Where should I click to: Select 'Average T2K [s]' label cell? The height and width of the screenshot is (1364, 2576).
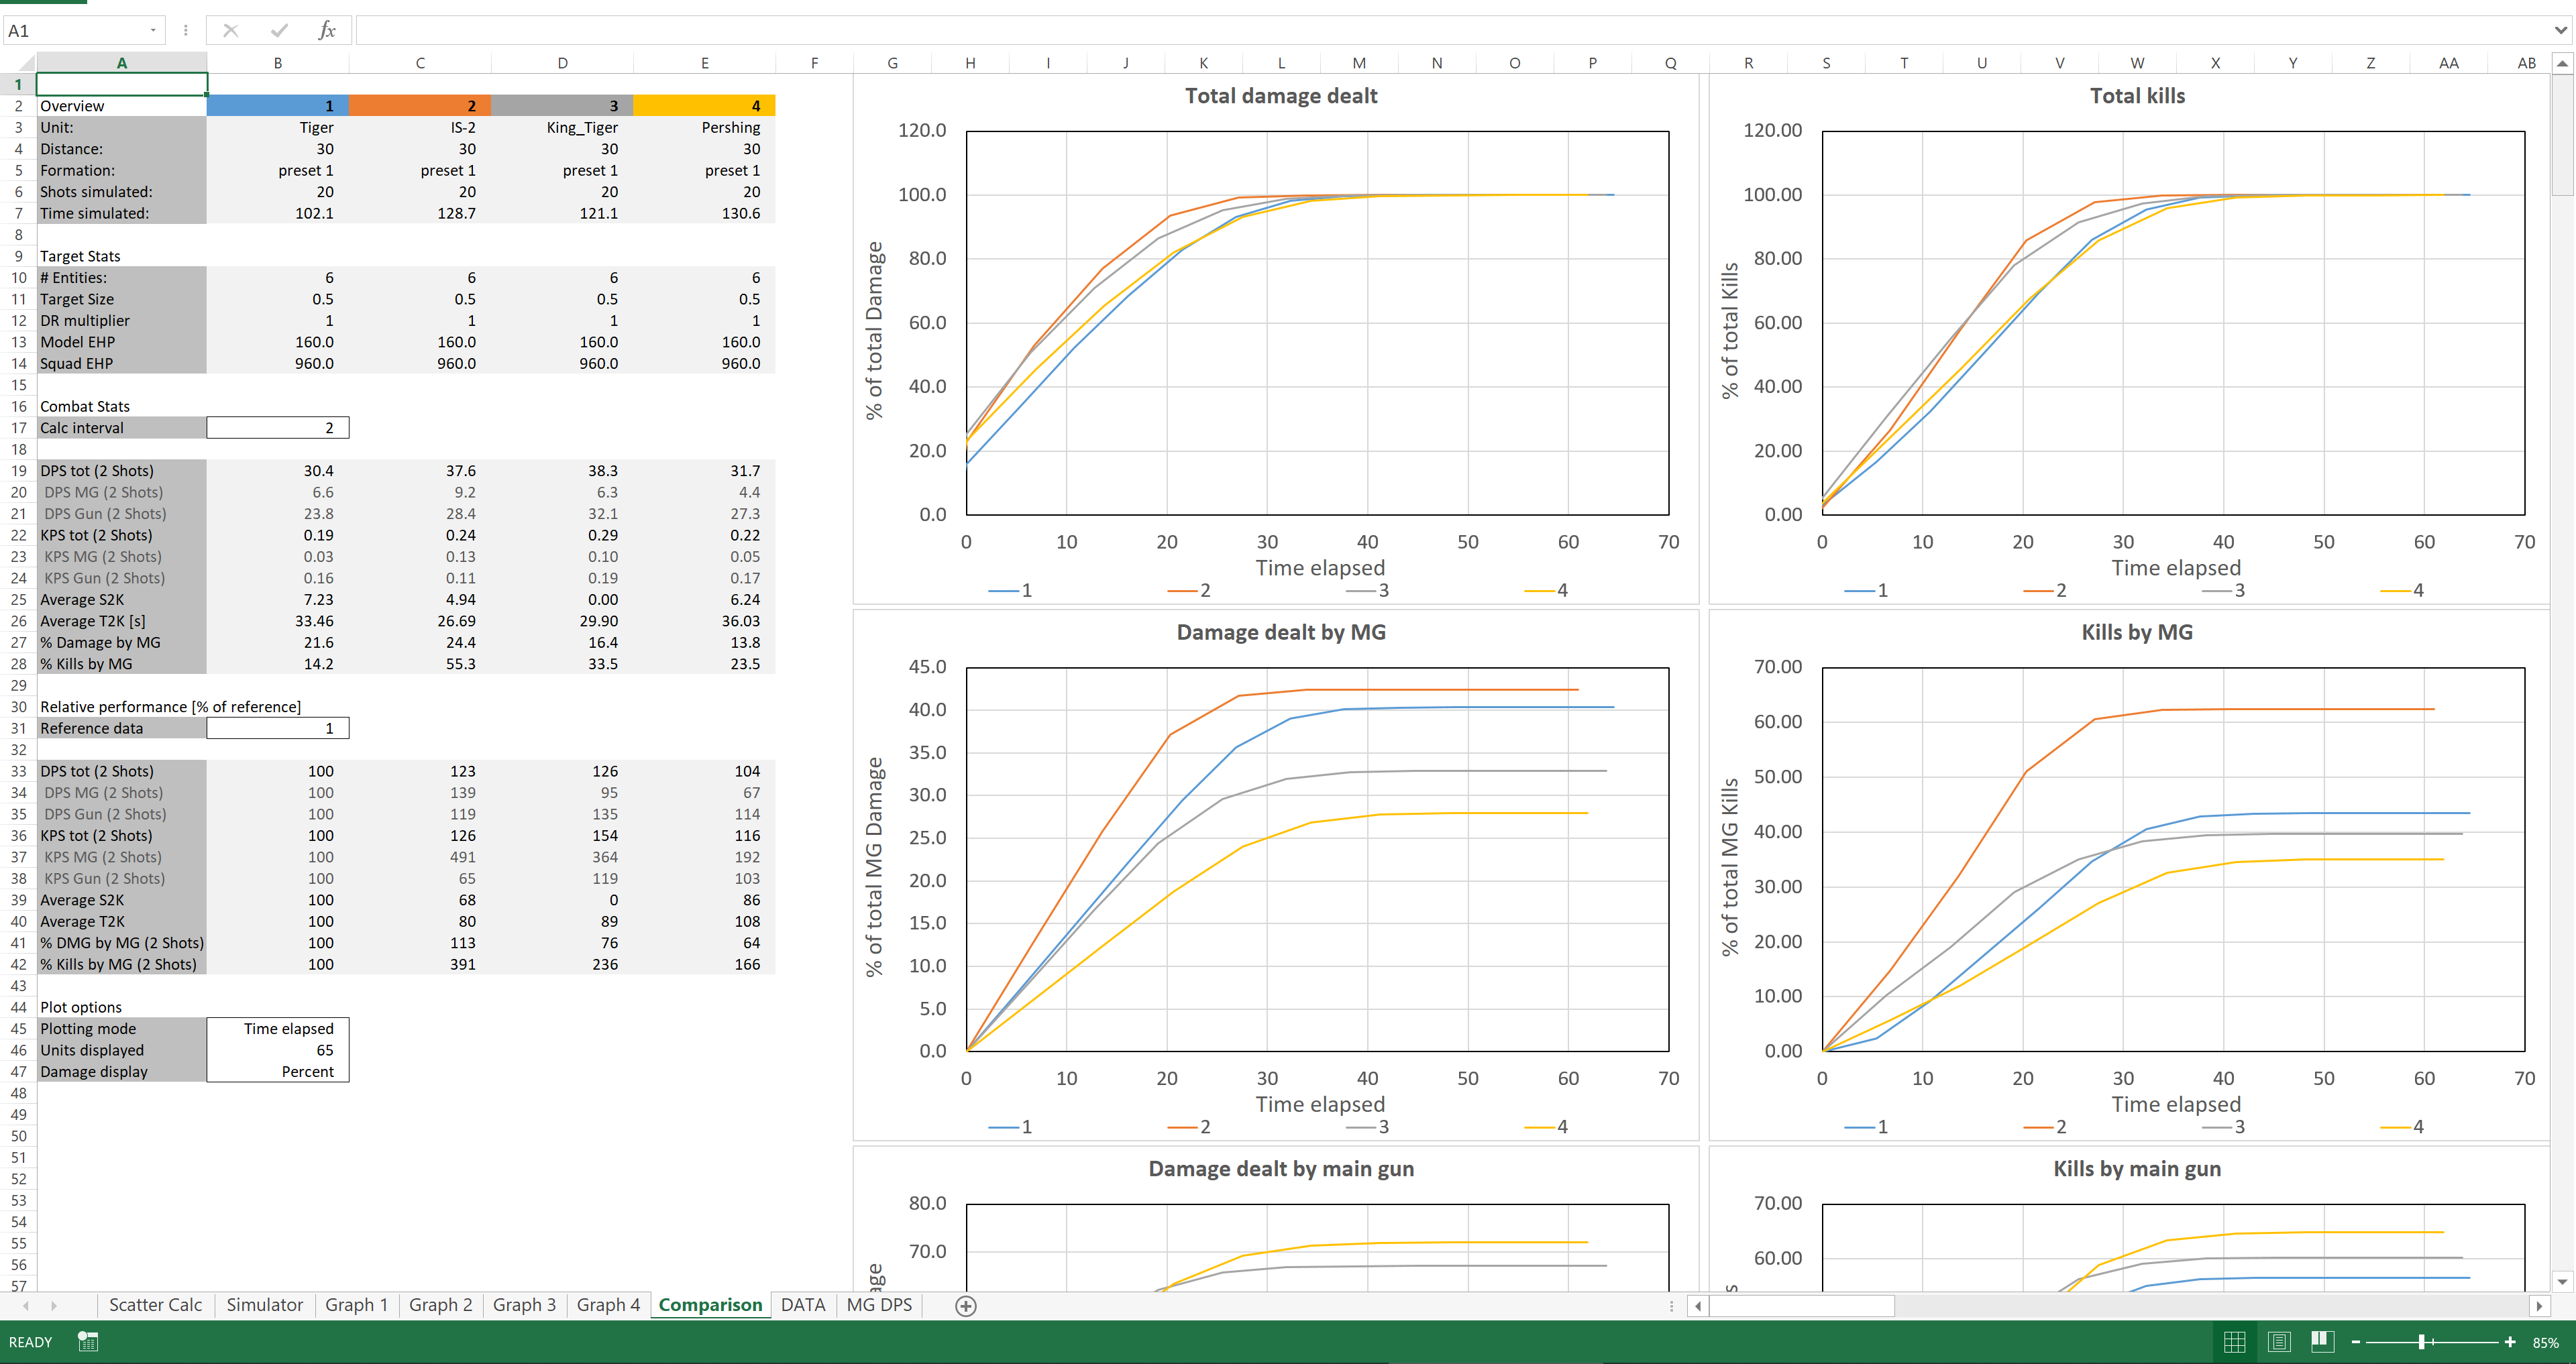point(122,621)
